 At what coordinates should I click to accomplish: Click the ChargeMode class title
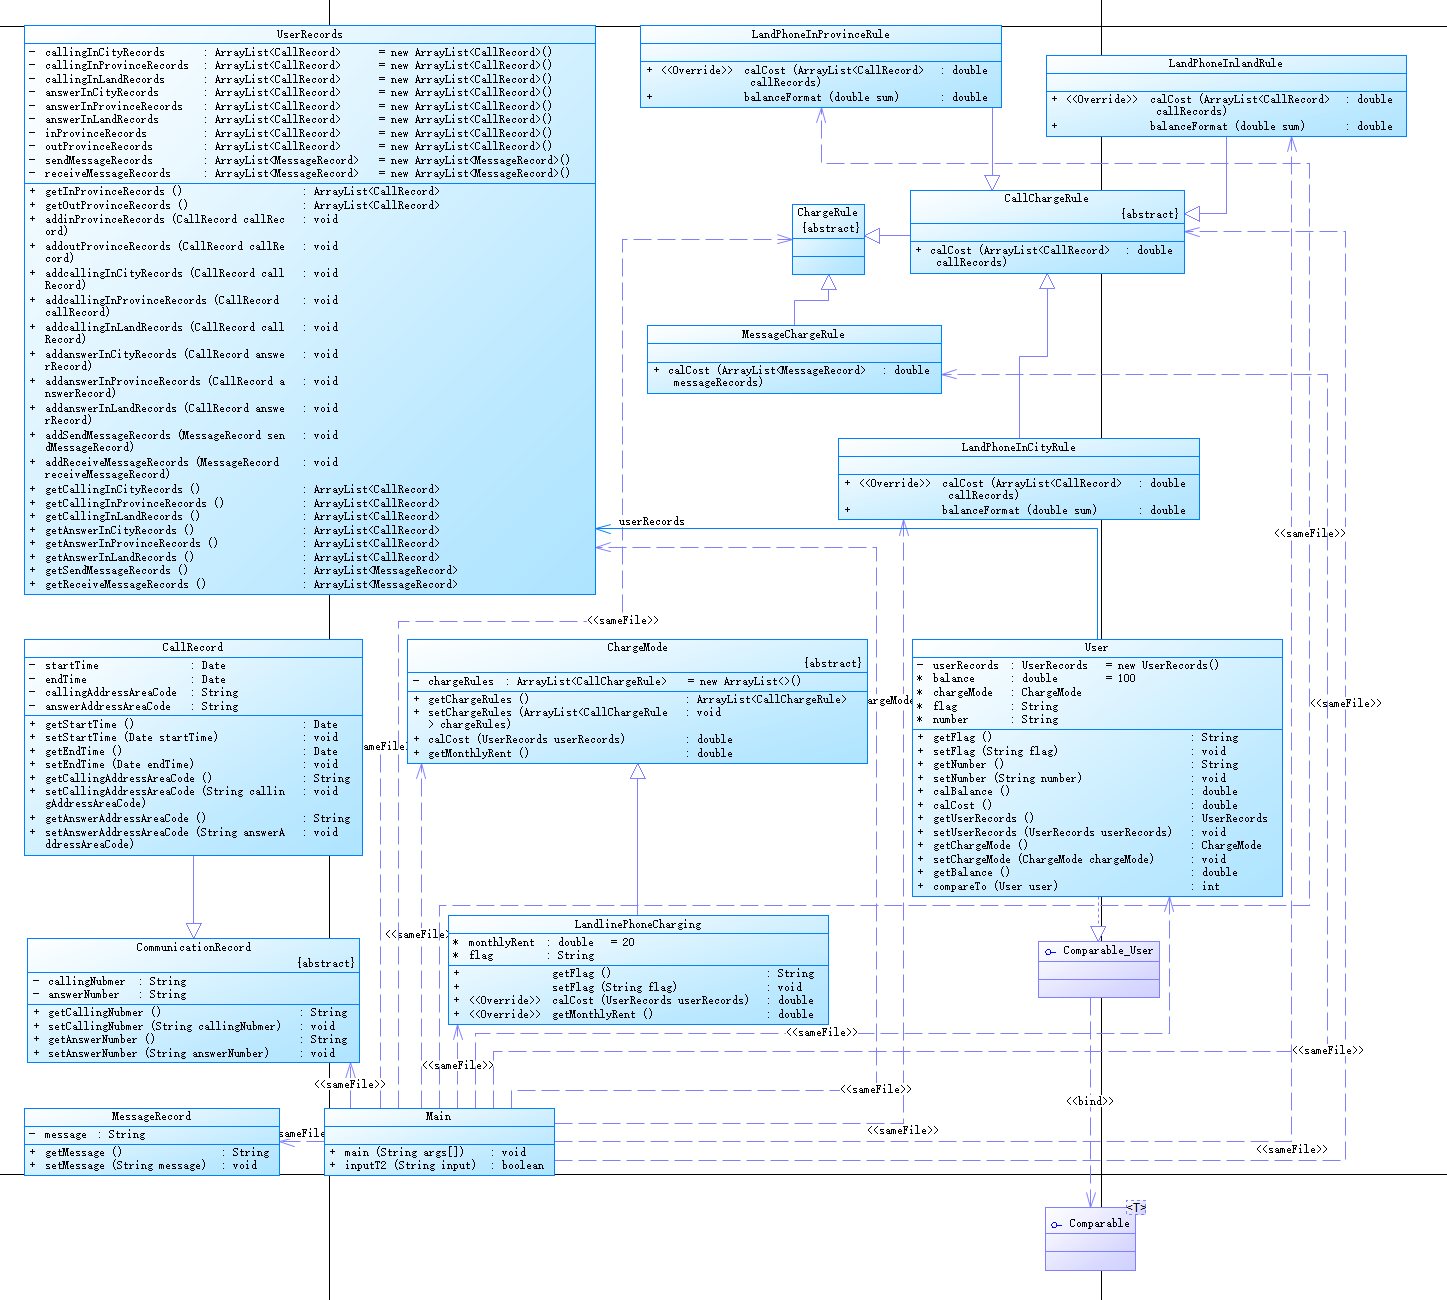click(x=637, y=648)
